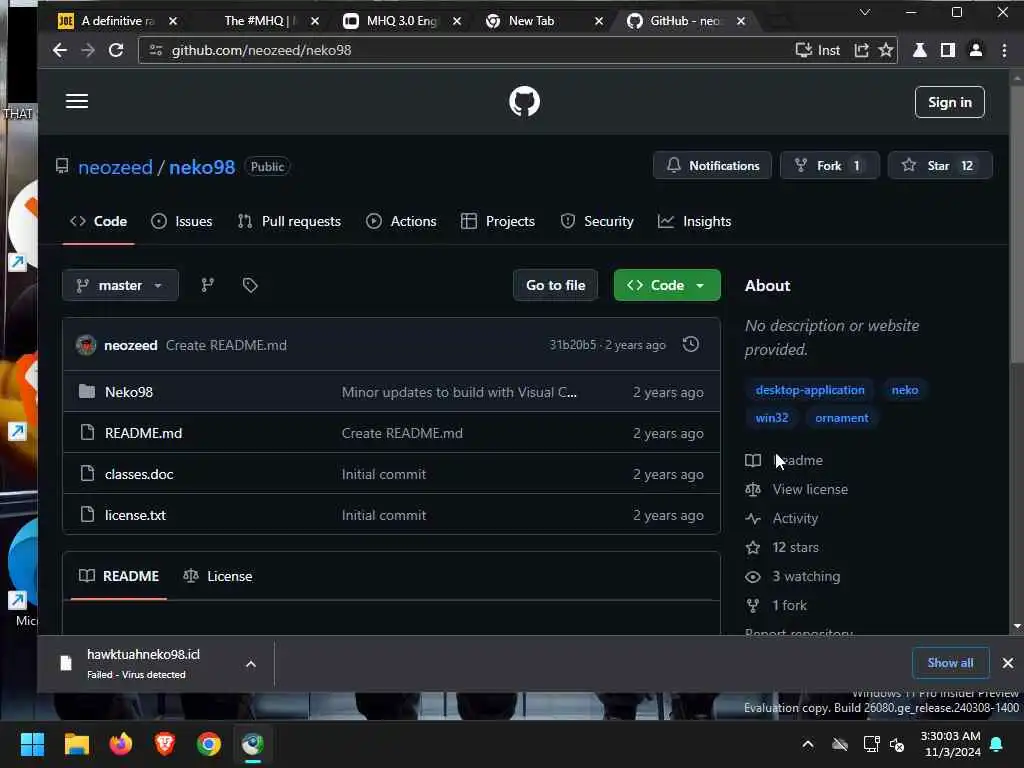Open commit history clock icon
Viewport: 1024px width, 768px height.
[x=690, y=344]
